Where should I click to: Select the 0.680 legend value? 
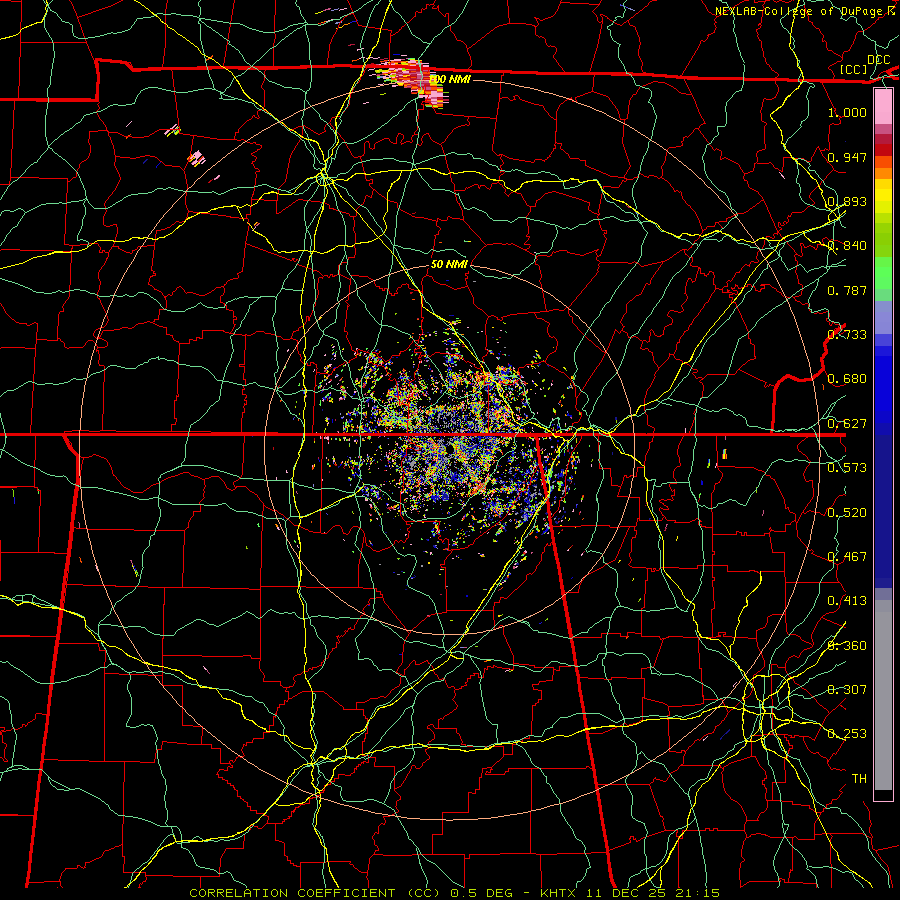tap(847, 379)
